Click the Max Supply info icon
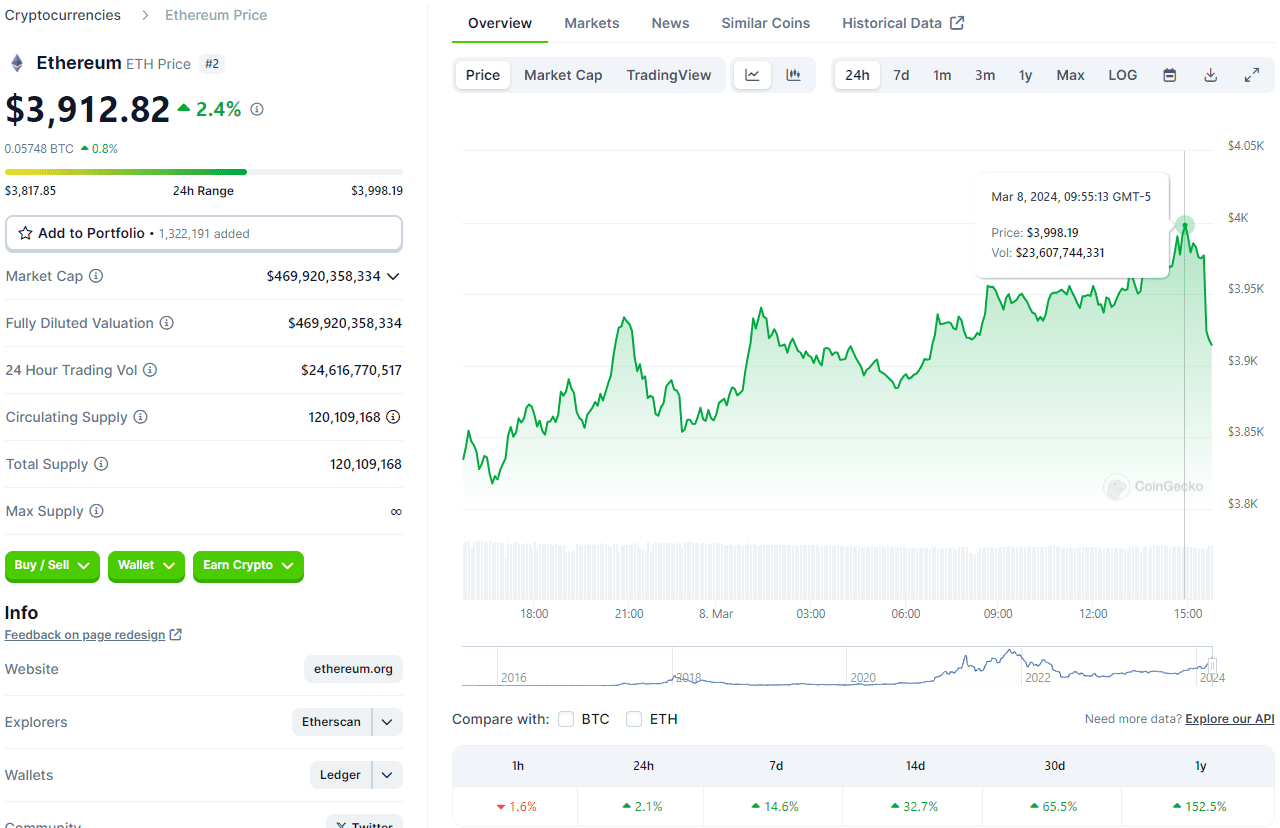 tap(96, 511)
